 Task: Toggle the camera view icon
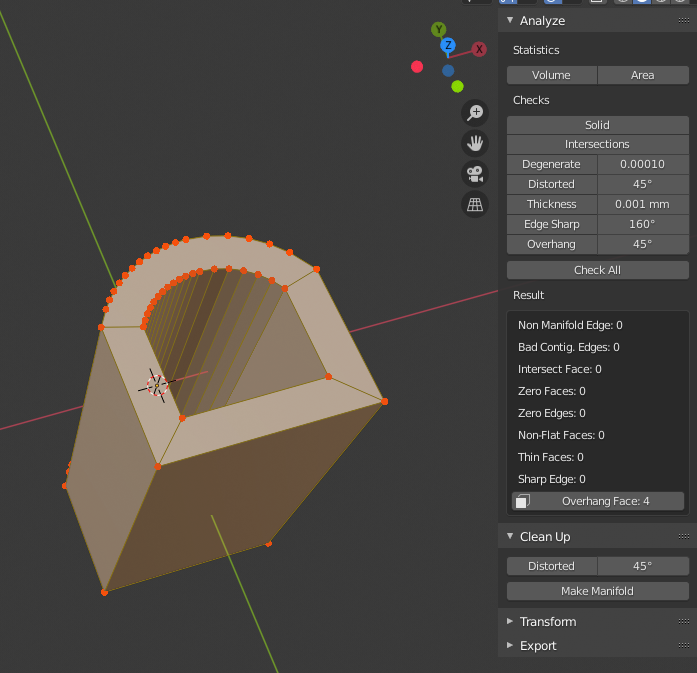[475, 174]
